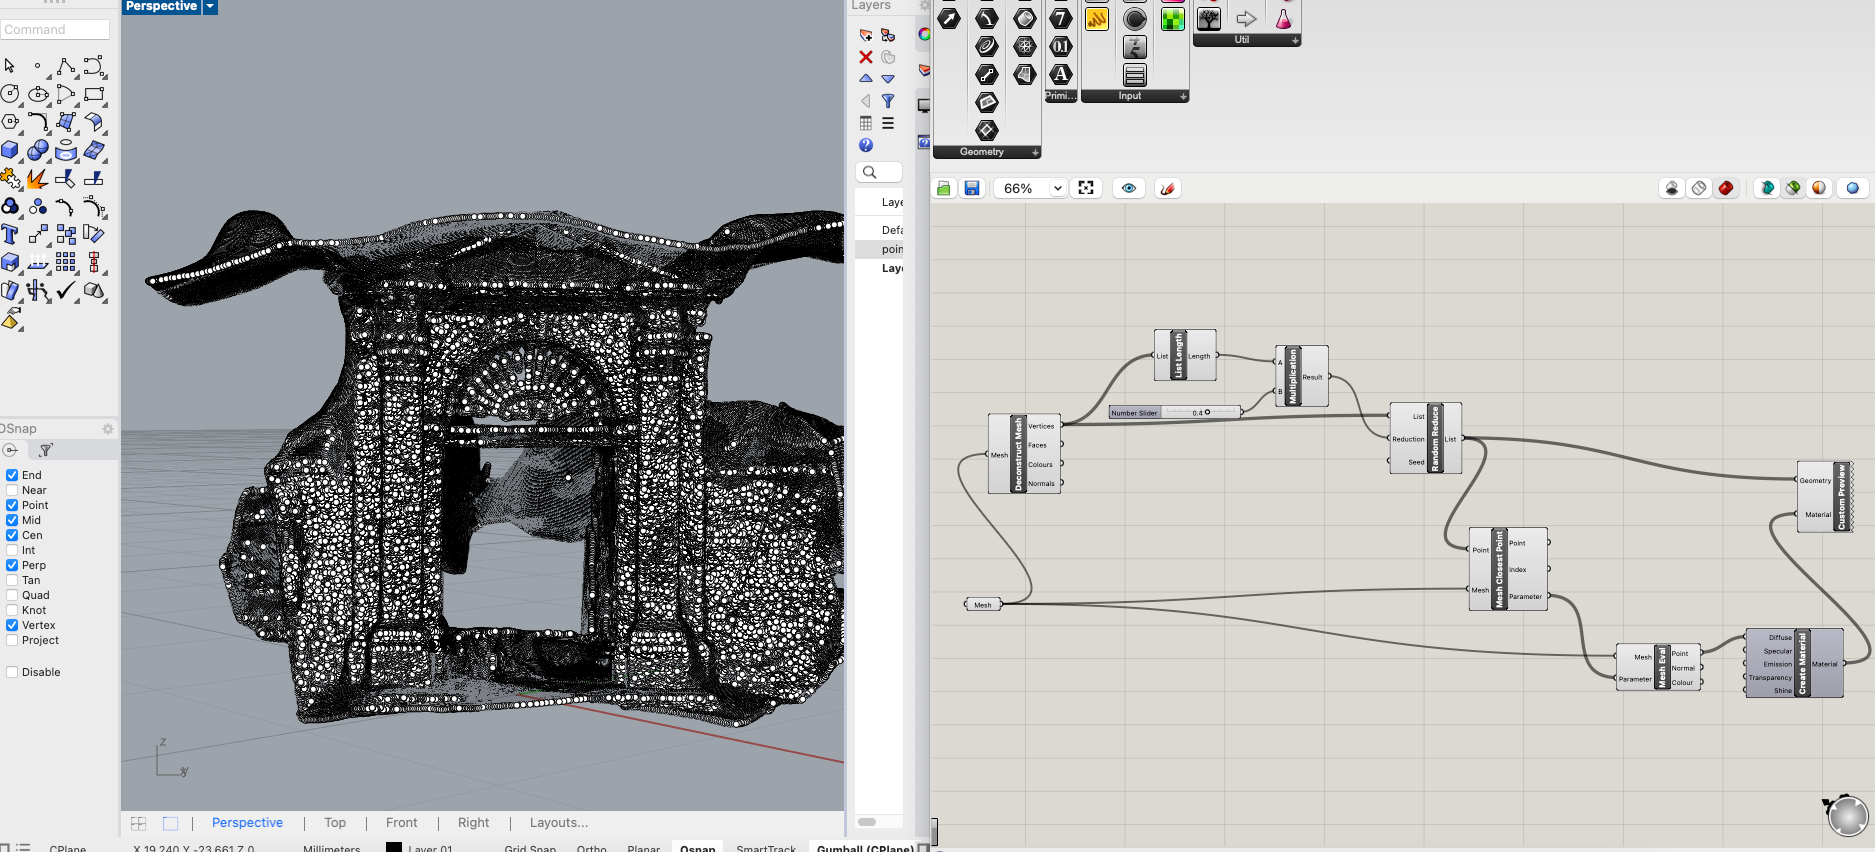Expand the Geometry component panel
The height and width of the screenshot is (852, 1875).
[x=1035, y=152]
